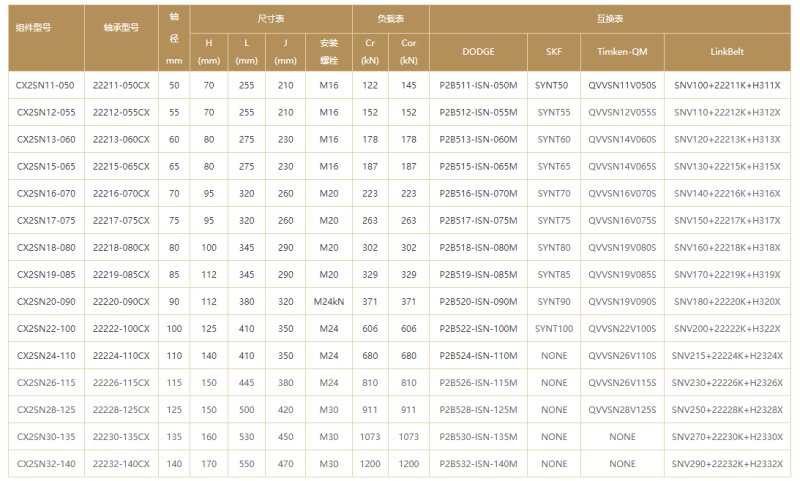Click the SYNT100 cell
Viewport: 800px width, 481px height.
[x=554, y=328]
